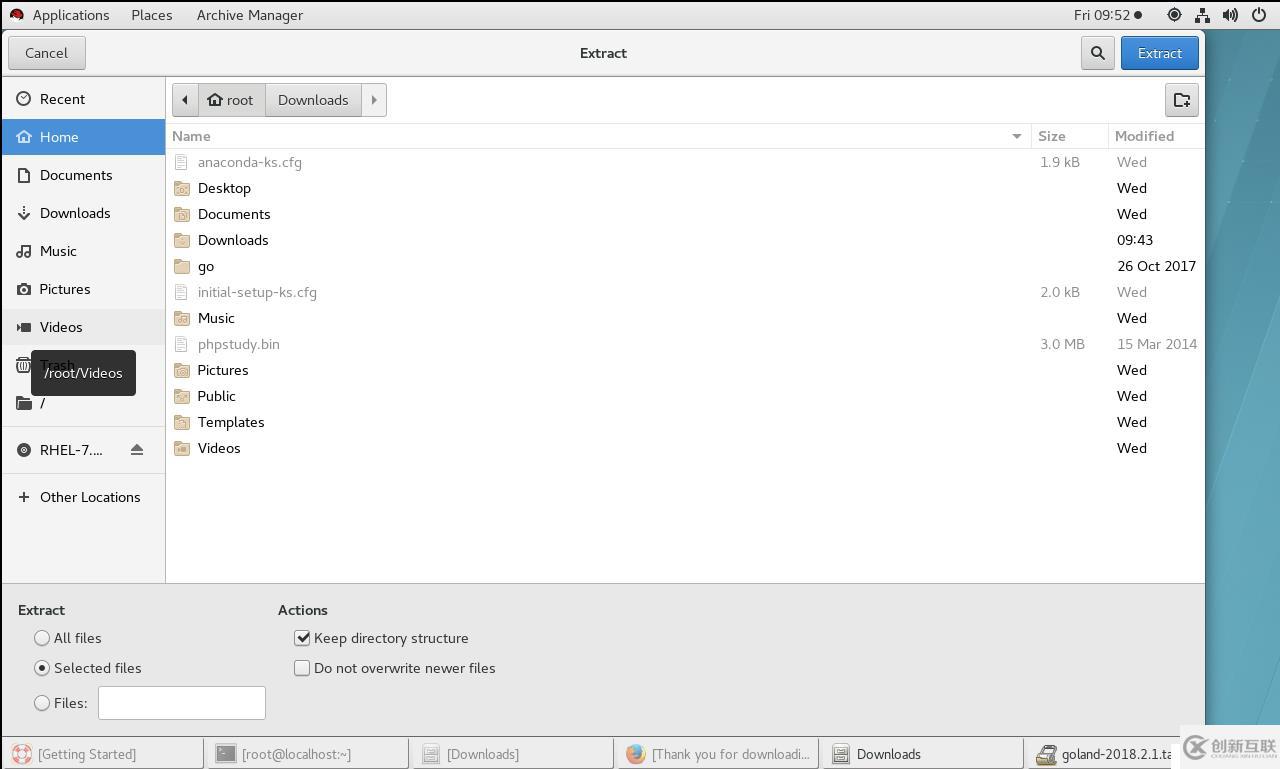The width and height of the screenshot is (1280, 769).
Task: Select the Pictures folder row
Action: (x=685, y=370)
